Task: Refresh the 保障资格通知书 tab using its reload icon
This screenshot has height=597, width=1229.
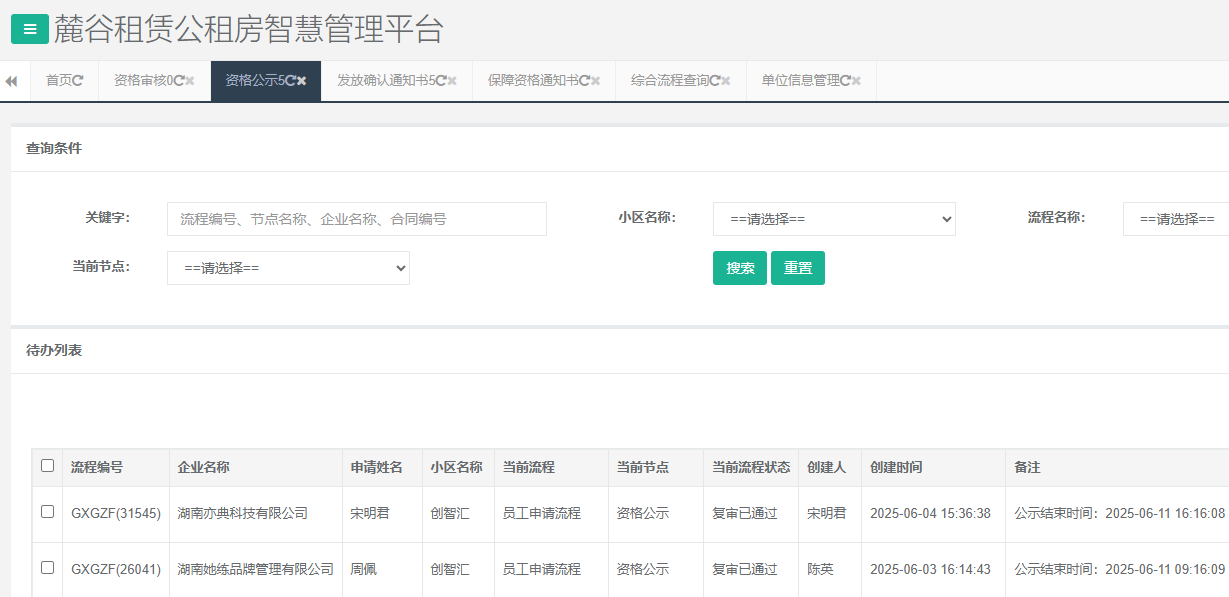Action: coord(584,81)
